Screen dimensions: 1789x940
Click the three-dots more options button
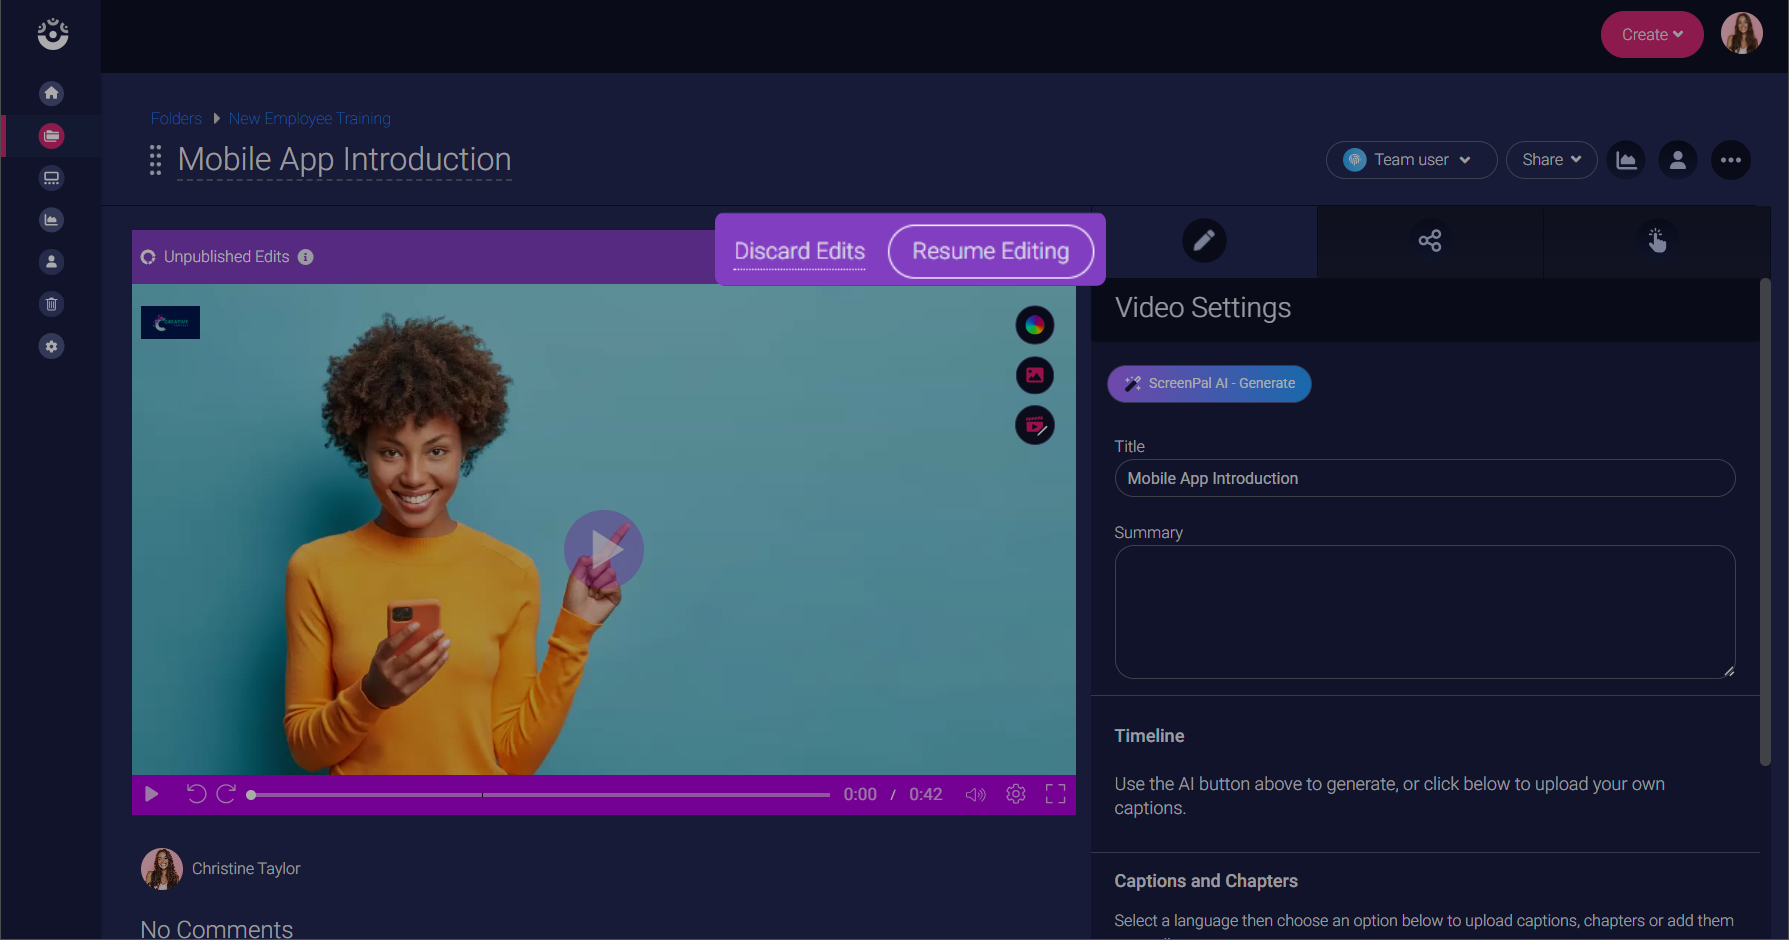tap(1730, 160)
